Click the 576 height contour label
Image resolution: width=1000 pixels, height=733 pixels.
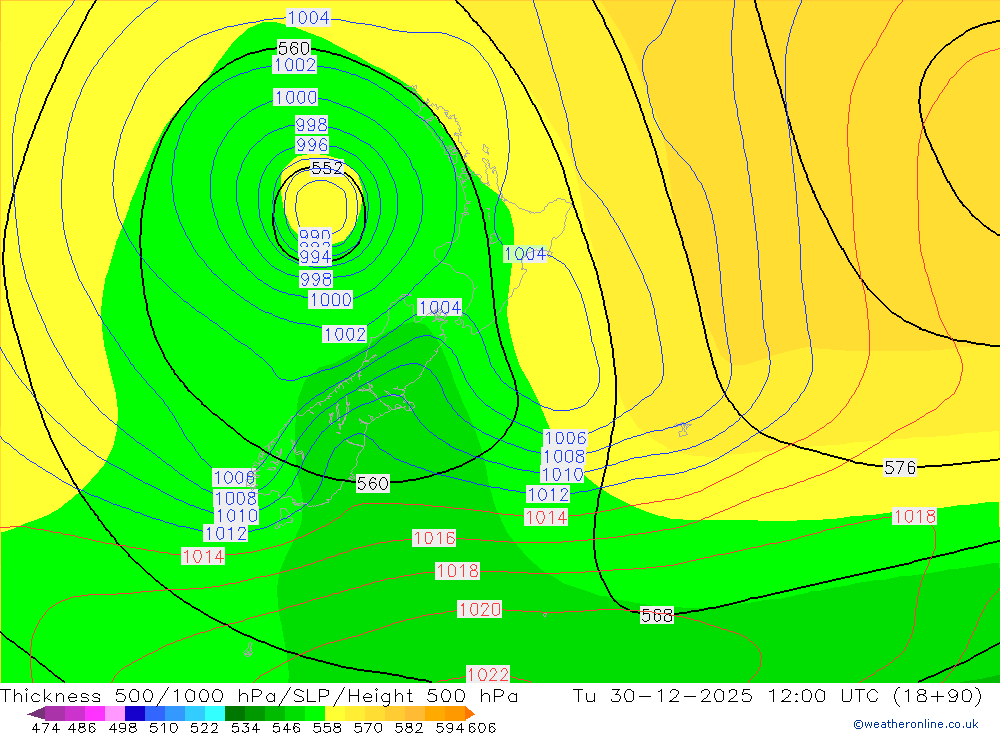click(x=900, y=468)
